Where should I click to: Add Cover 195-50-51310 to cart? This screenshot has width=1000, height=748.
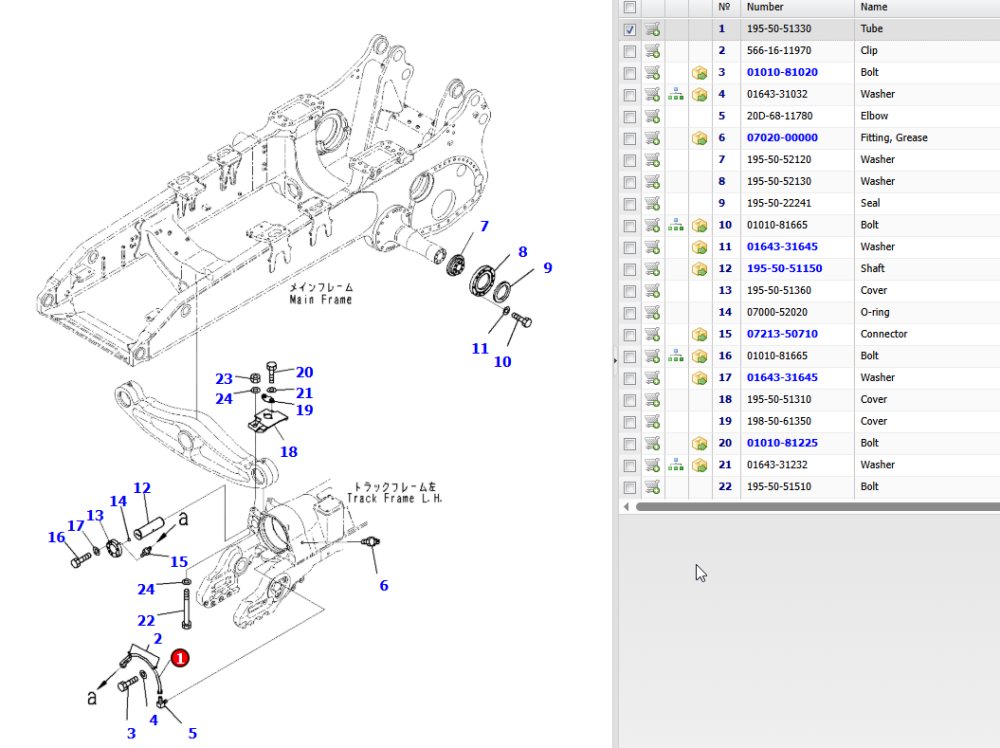[652, 400]
